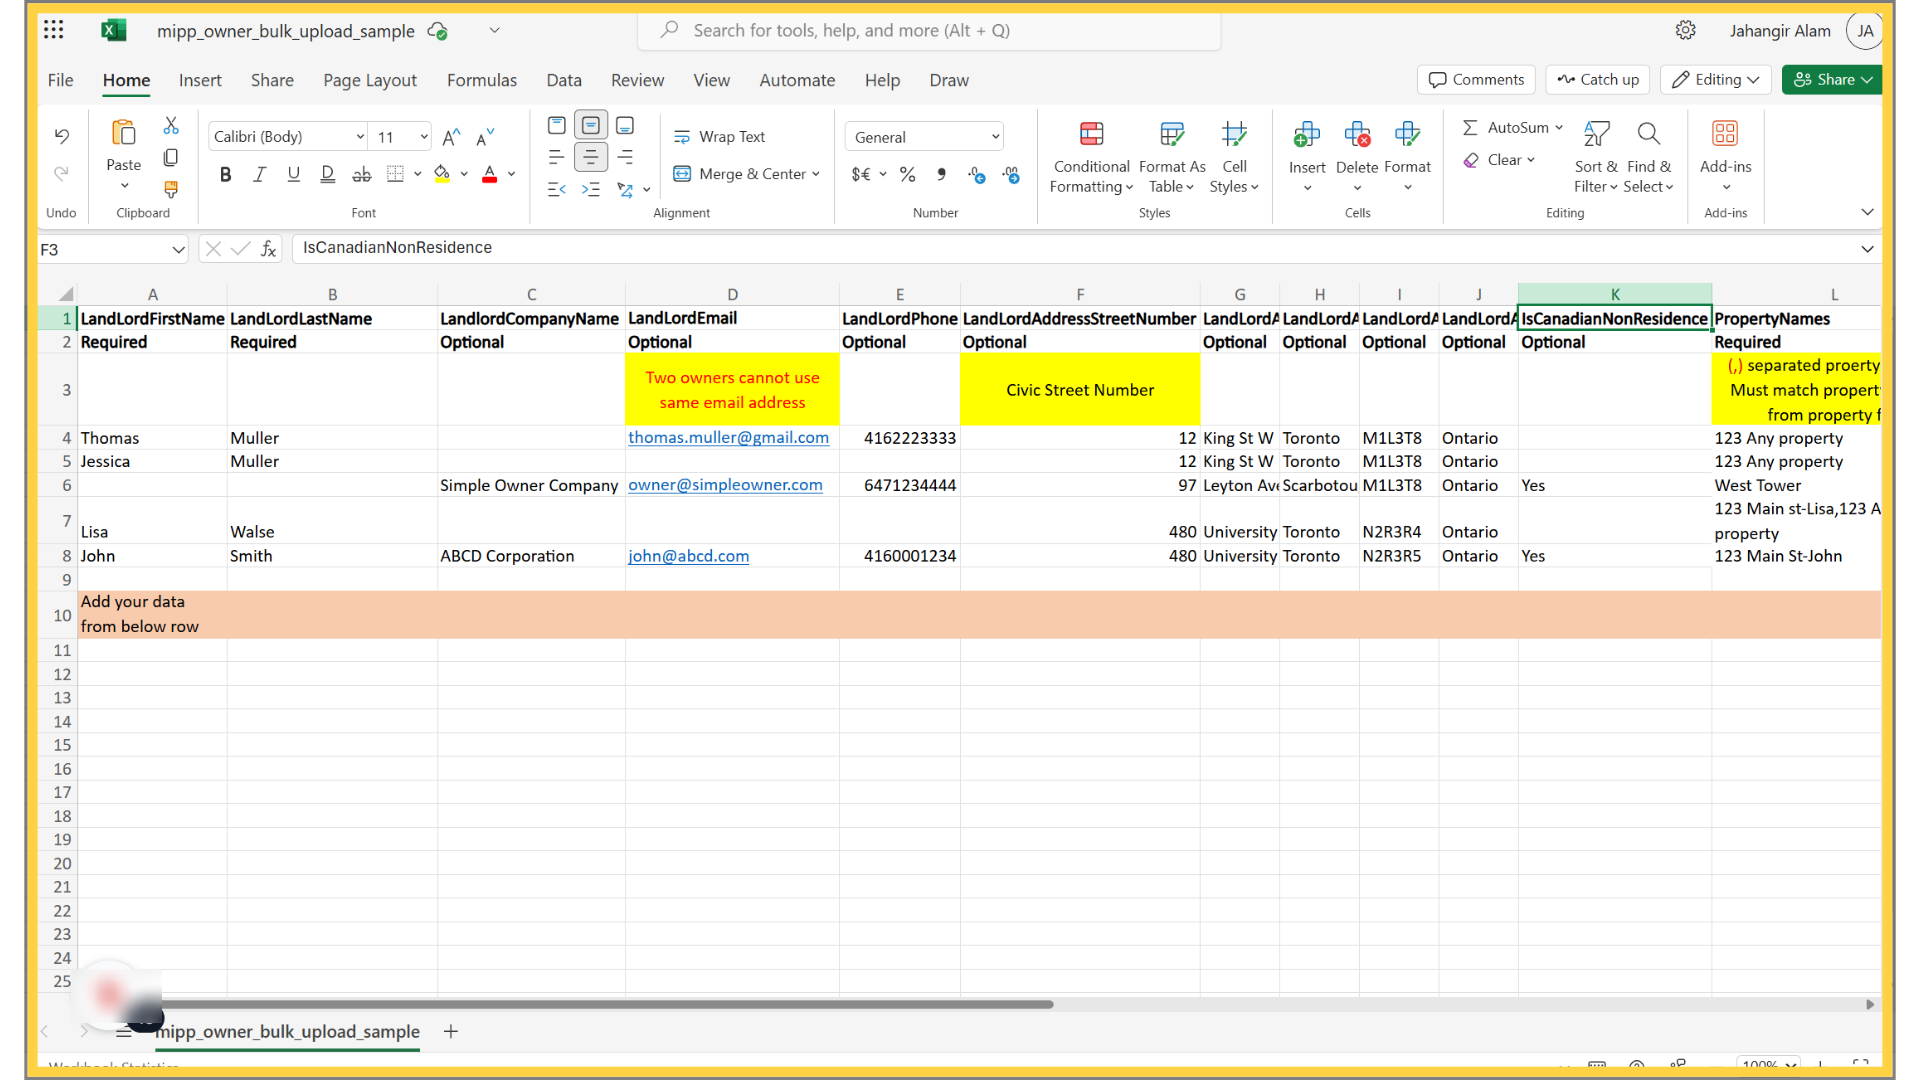
Task: Open the Add-ins icon
Action: 1725,134
